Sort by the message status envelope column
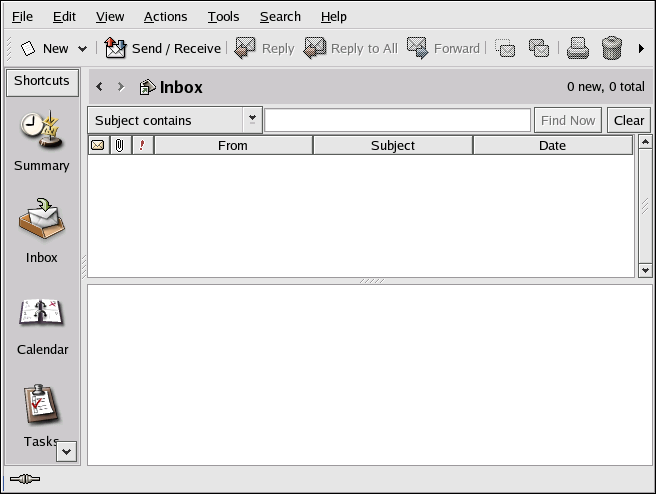Screen dimensions: 656x494 click(x=98, y=146)
